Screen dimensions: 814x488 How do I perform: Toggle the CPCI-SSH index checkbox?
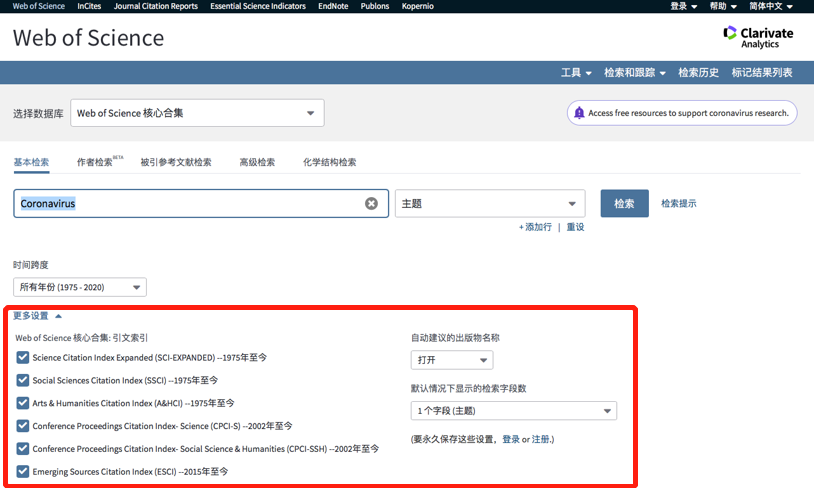(22, 449)
